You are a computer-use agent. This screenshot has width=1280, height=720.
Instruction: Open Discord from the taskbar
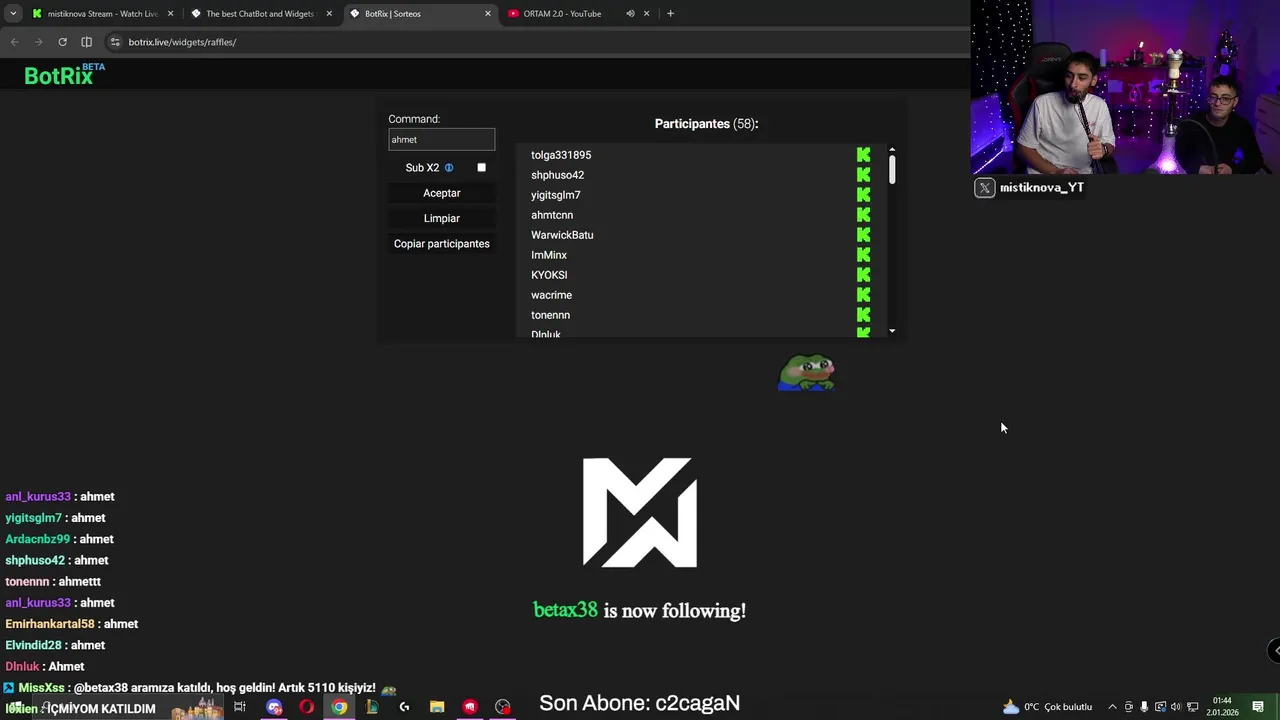pyautogui.click(x=274, y=707)
